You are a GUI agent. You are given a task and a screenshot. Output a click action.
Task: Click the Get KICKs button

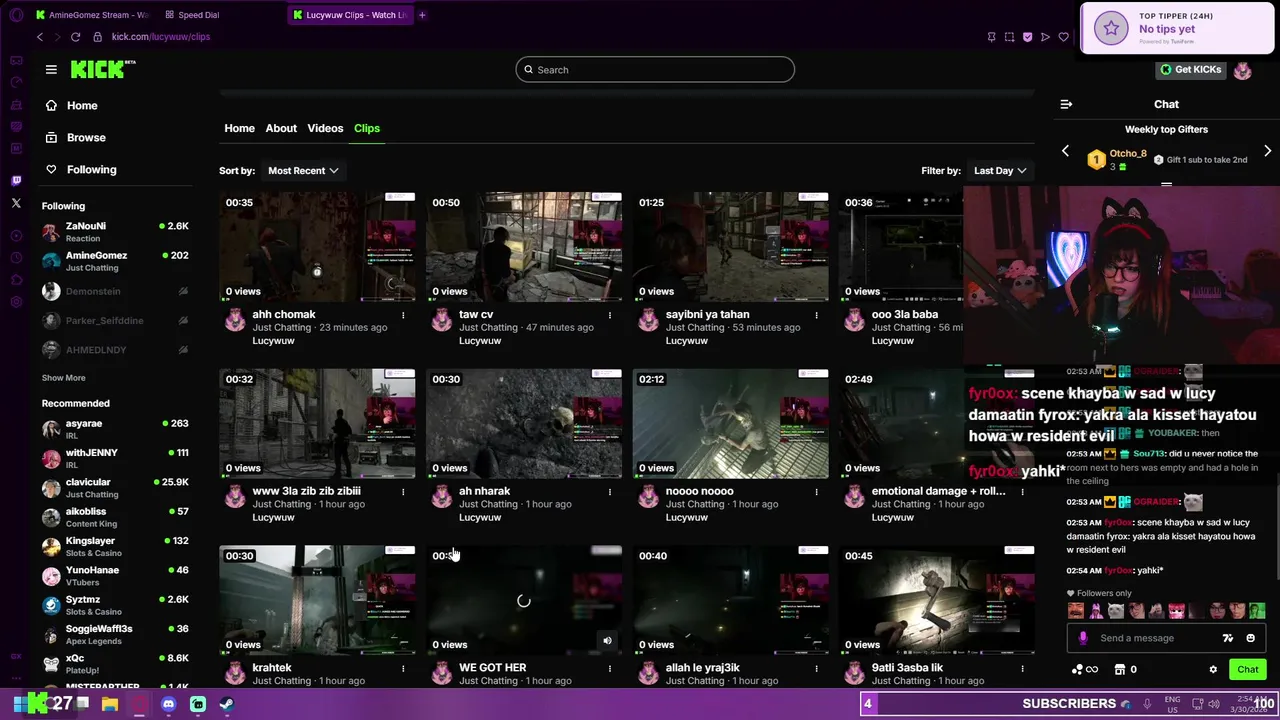[x=1190, y=70]
